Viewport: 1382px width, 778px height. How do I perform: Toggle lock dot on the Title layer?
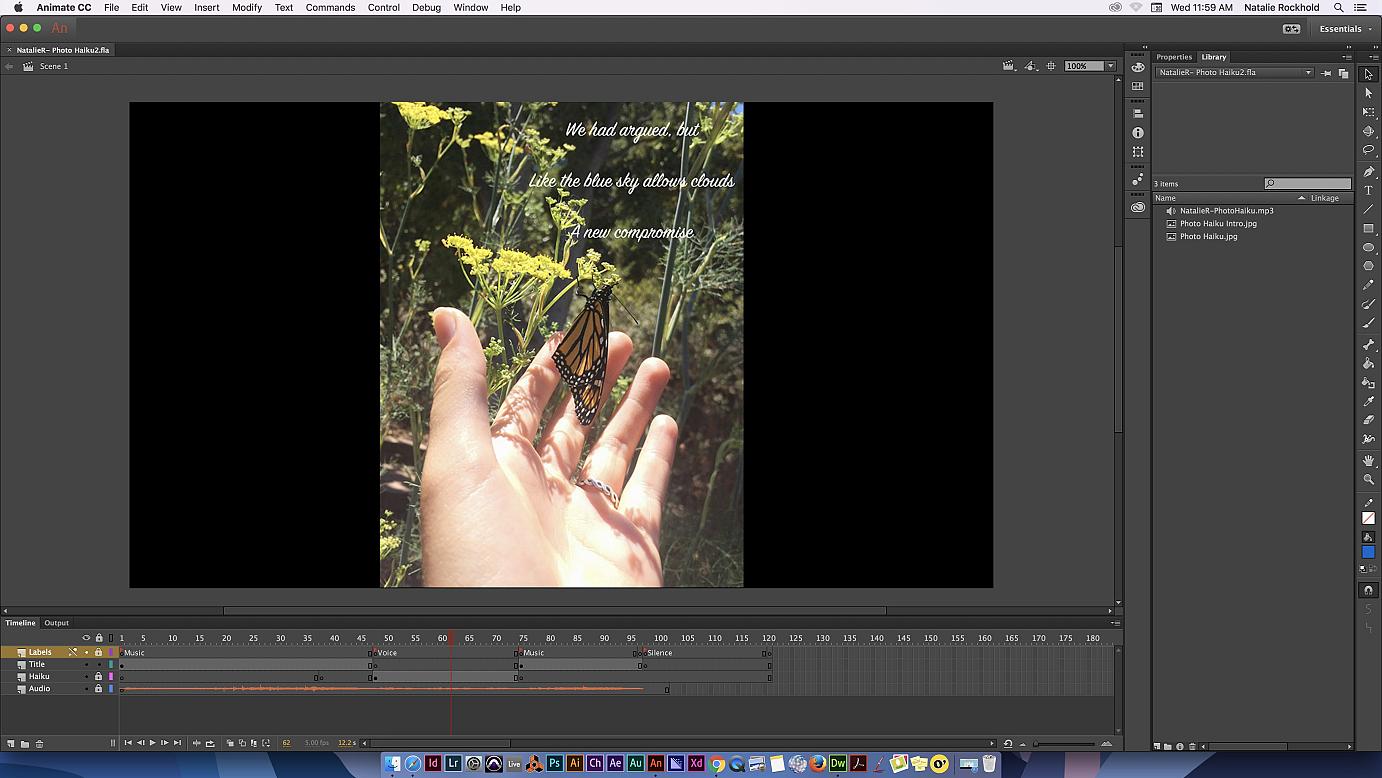click(98, 665)
